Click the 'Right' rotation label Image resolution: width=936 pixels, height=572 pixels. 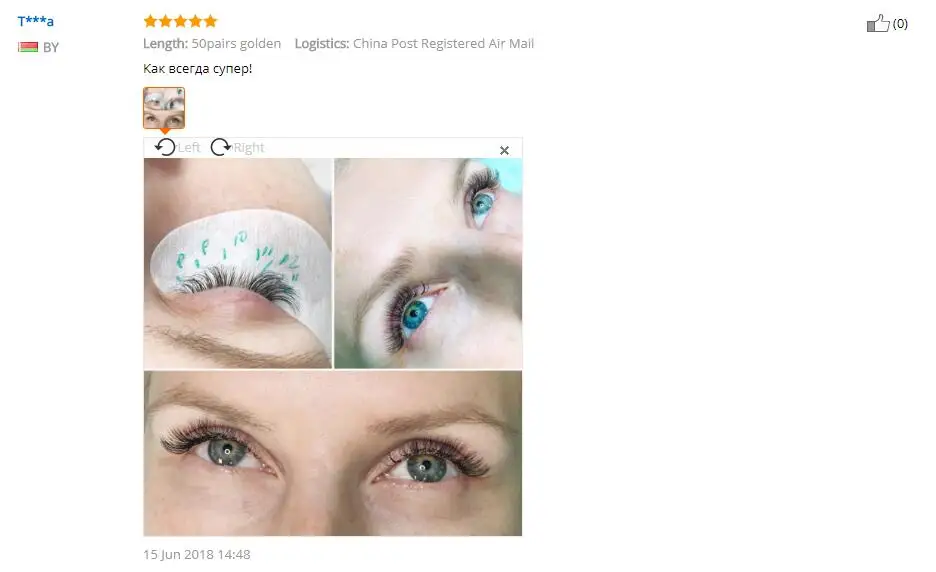pos(249,147)
